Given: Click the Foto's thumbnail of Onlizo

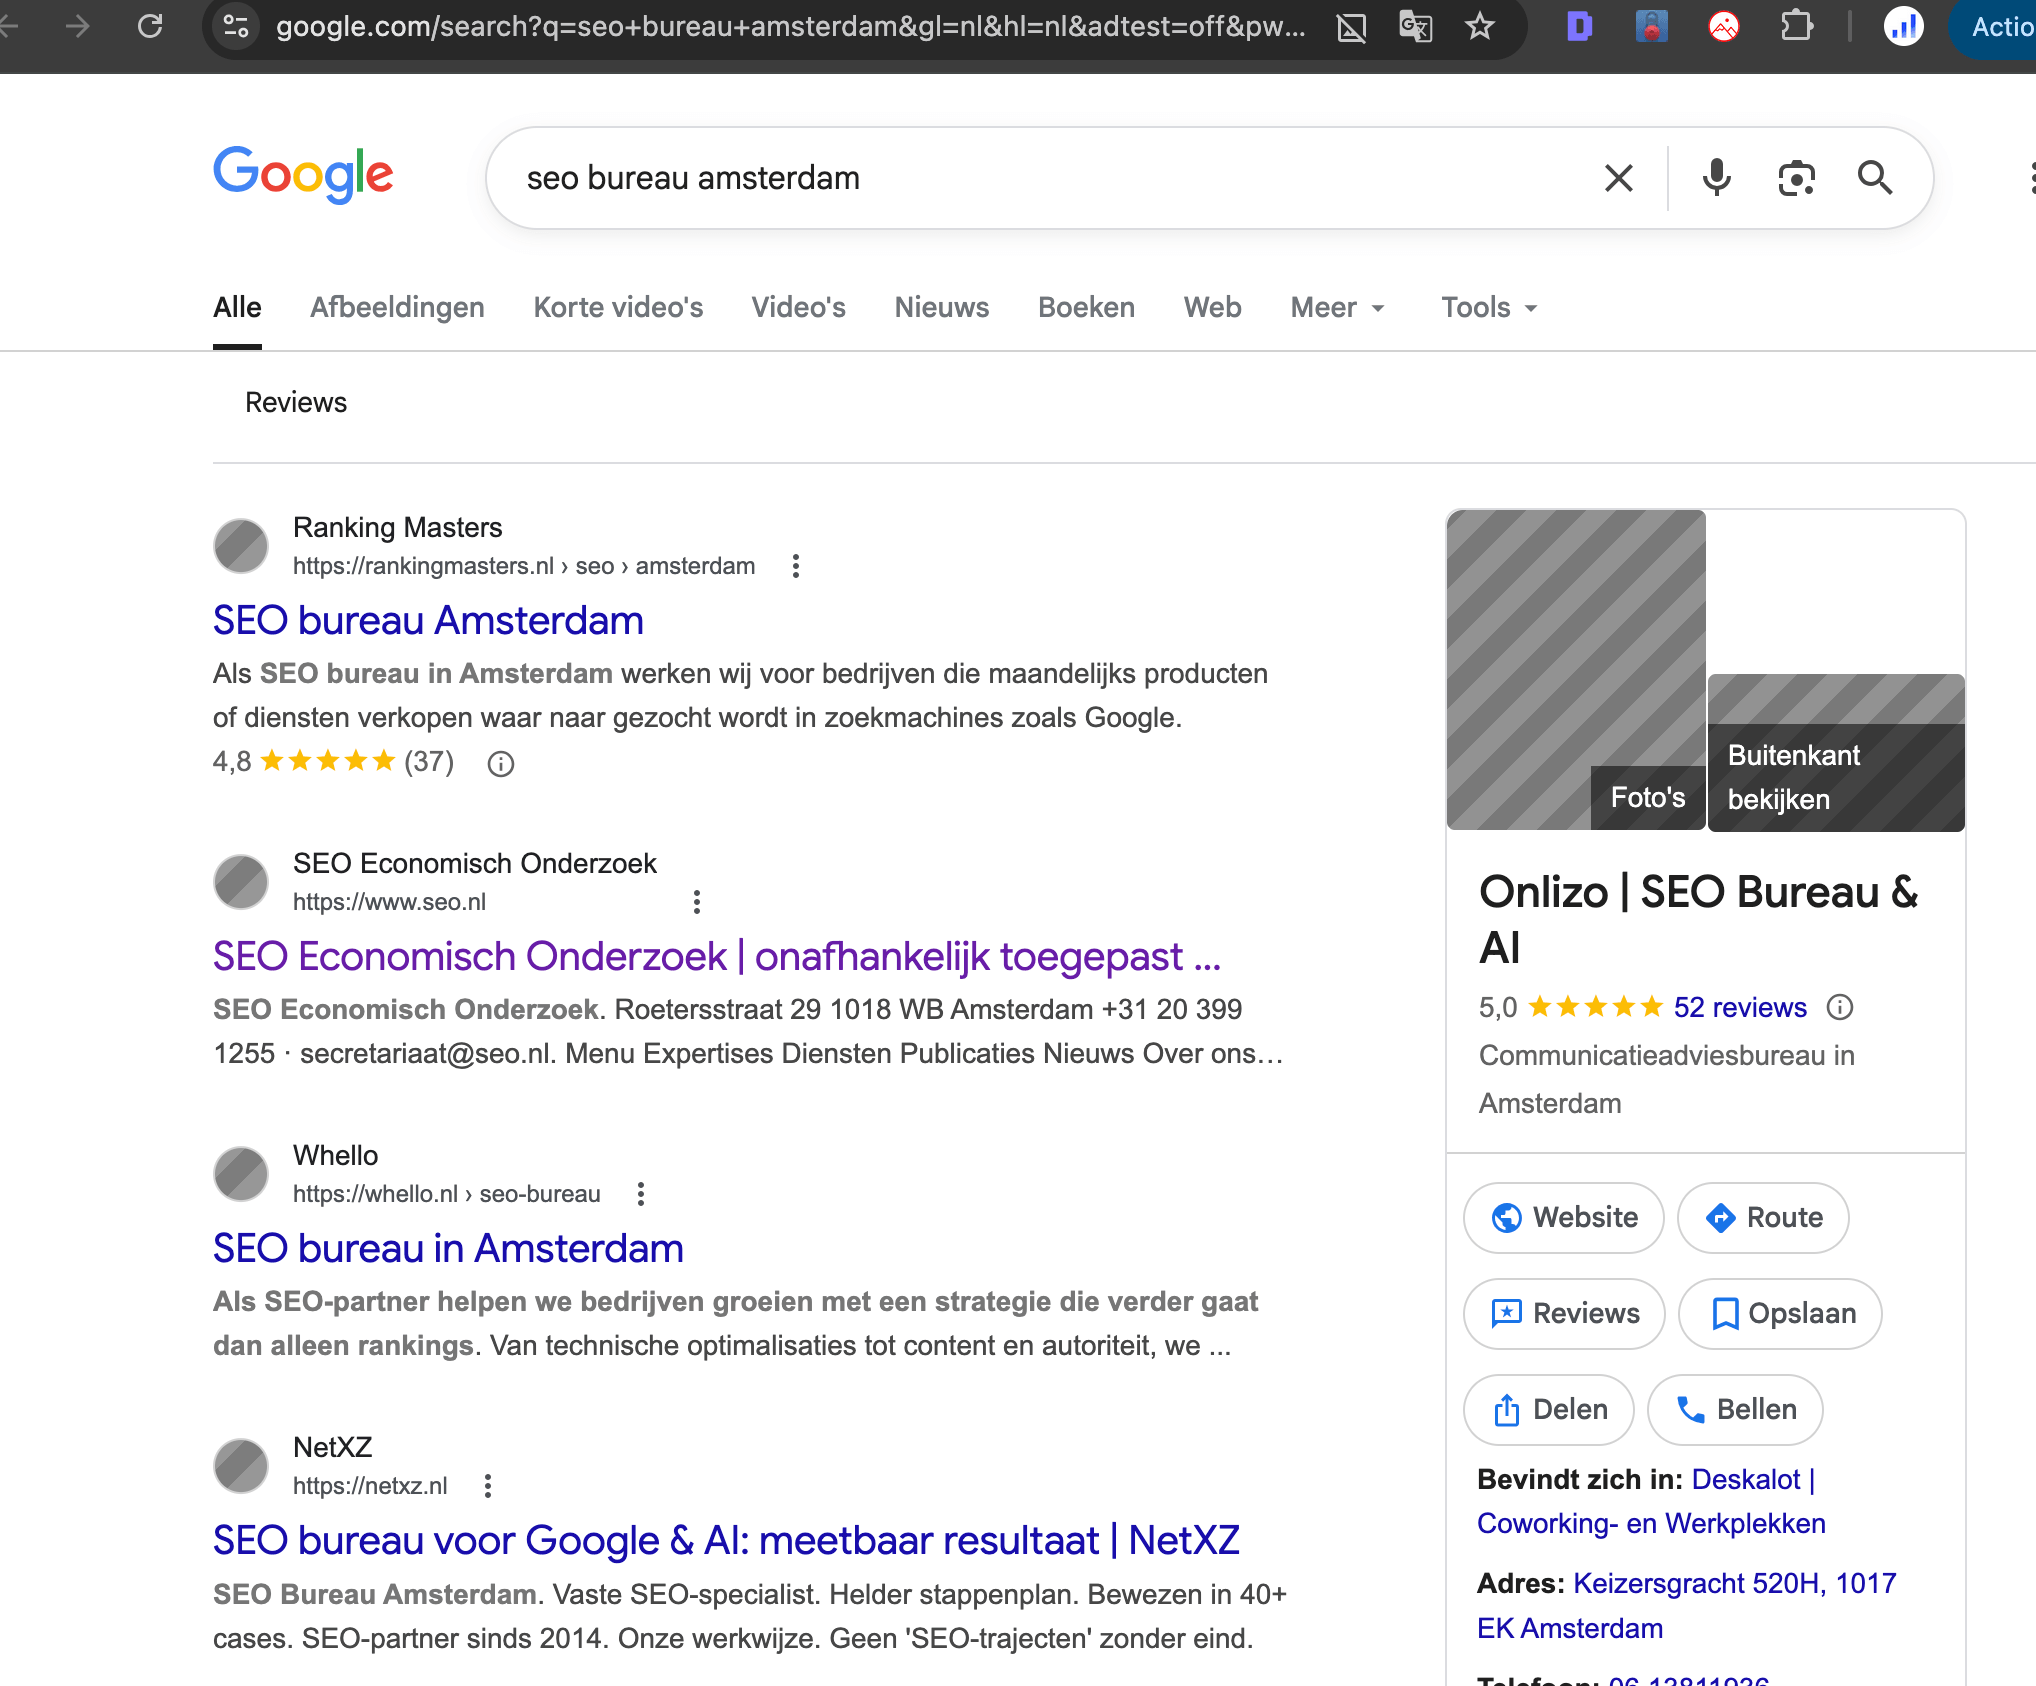Looking at the screenshot, I should pos(1576,670).
